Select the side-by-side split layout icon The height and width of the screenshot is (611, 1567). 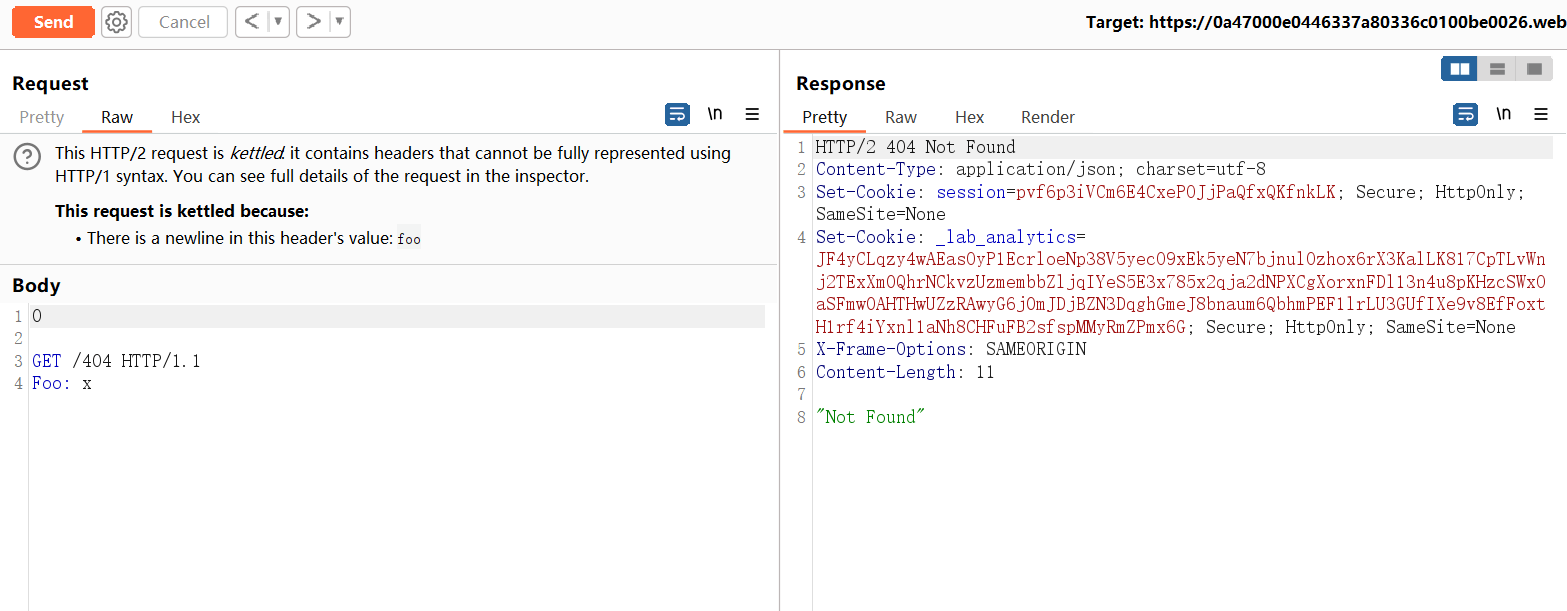tap(1460, 69)
